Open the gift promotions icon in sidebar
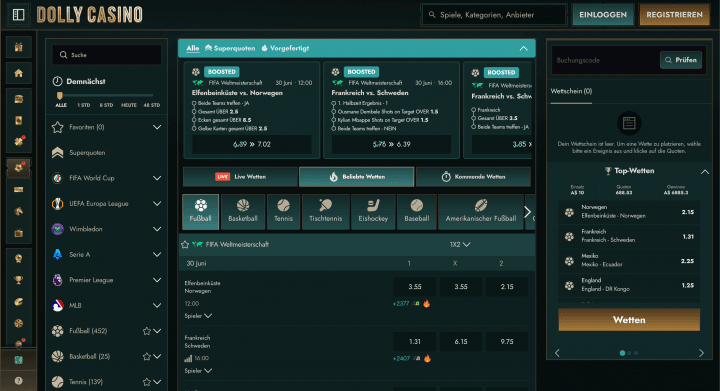Image resolution: width=720 pixels, height=391 pixels. click(x=18, y=47)
